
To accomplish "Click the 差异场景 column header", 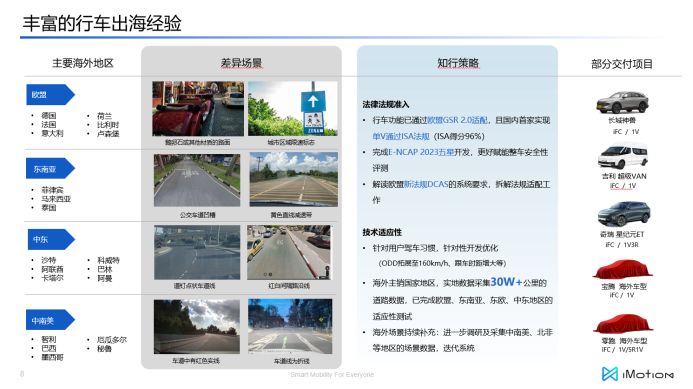I will pyautogui.click(x=241, y=63).
